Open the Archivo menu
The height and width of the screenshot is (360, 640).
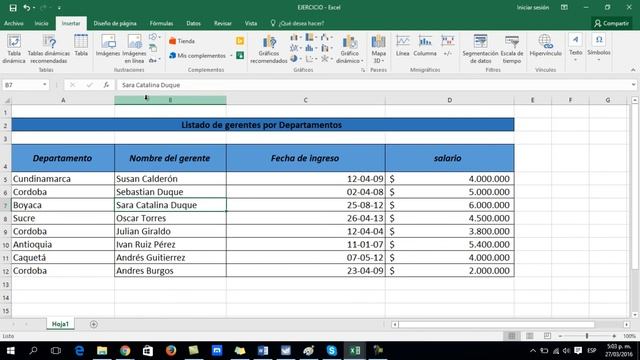pos(14,24)
